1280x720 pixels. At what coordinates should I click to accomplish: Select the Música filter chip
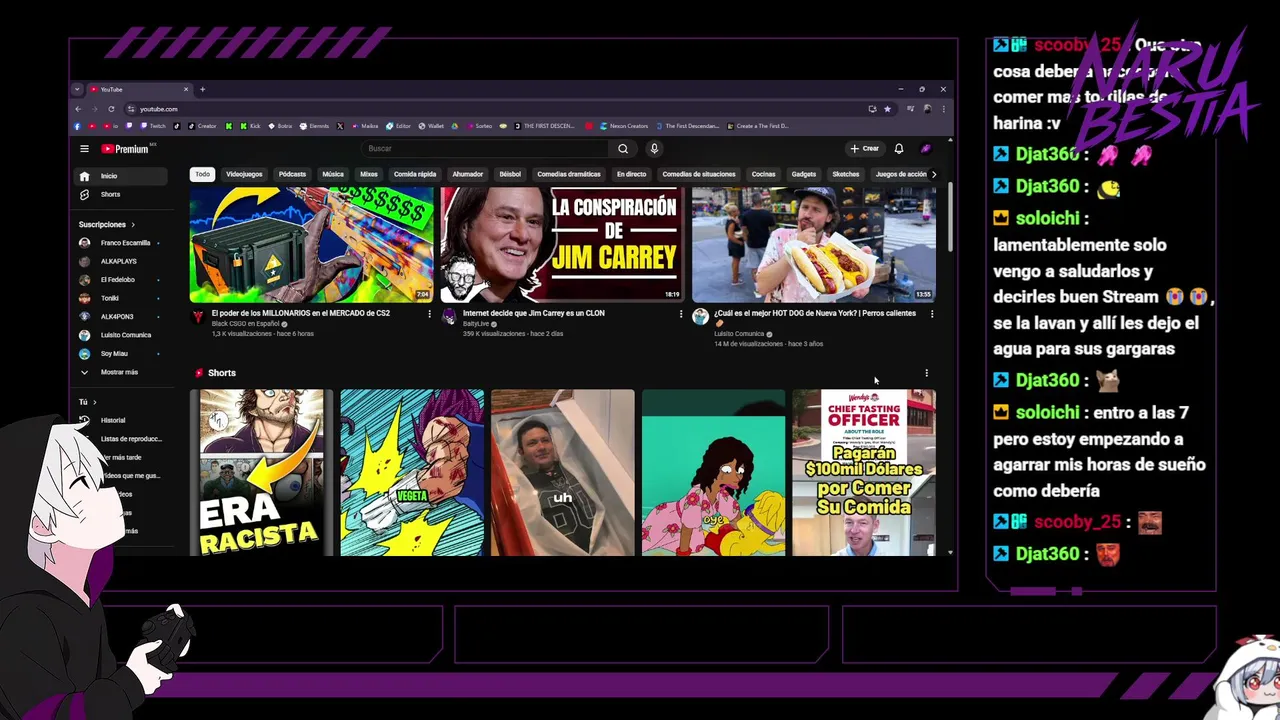(x=333, y=174)
